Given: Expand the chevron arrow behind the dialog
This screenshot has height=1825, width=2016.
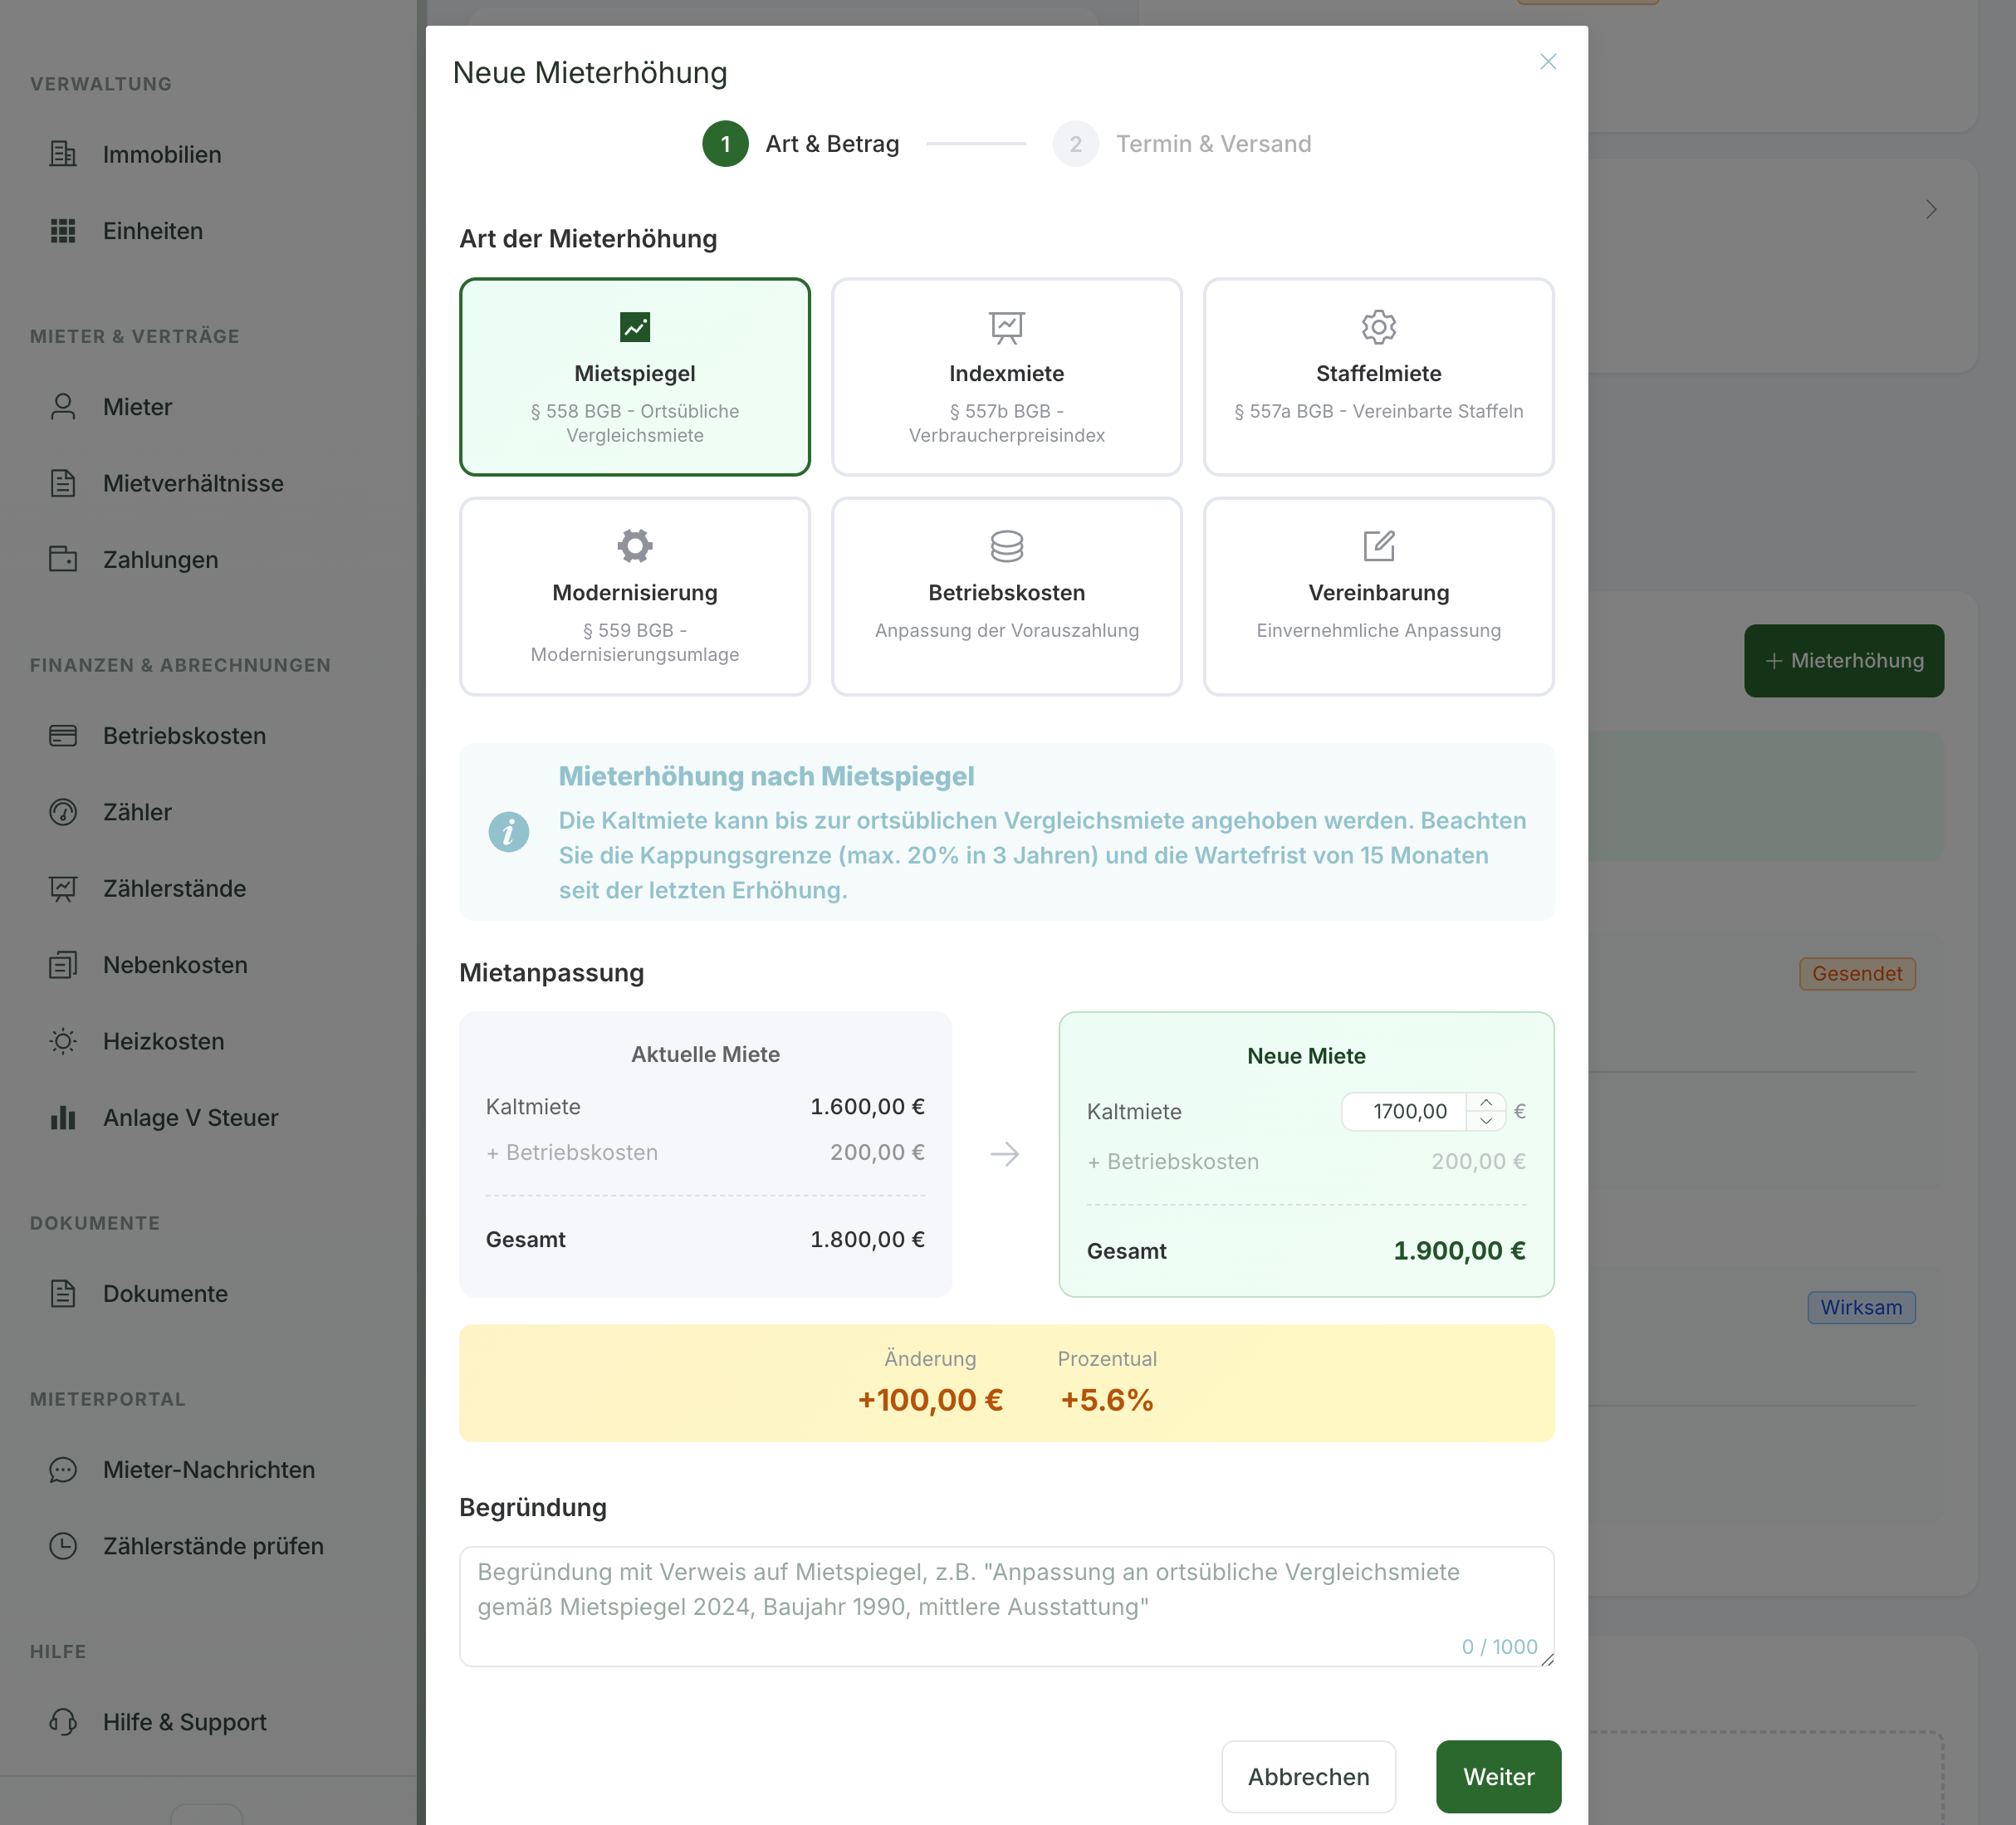Looking at the screenshot, I should [1930, 209].
